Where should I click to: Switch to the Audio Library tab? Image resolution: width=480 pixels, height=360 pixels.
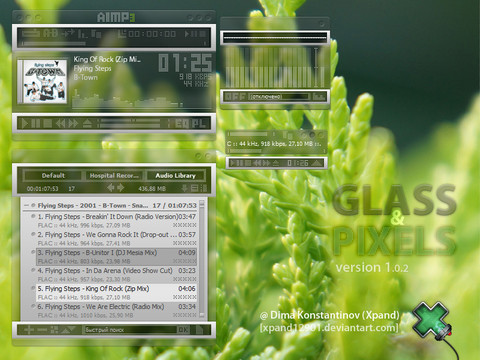[x=175, y=175]
